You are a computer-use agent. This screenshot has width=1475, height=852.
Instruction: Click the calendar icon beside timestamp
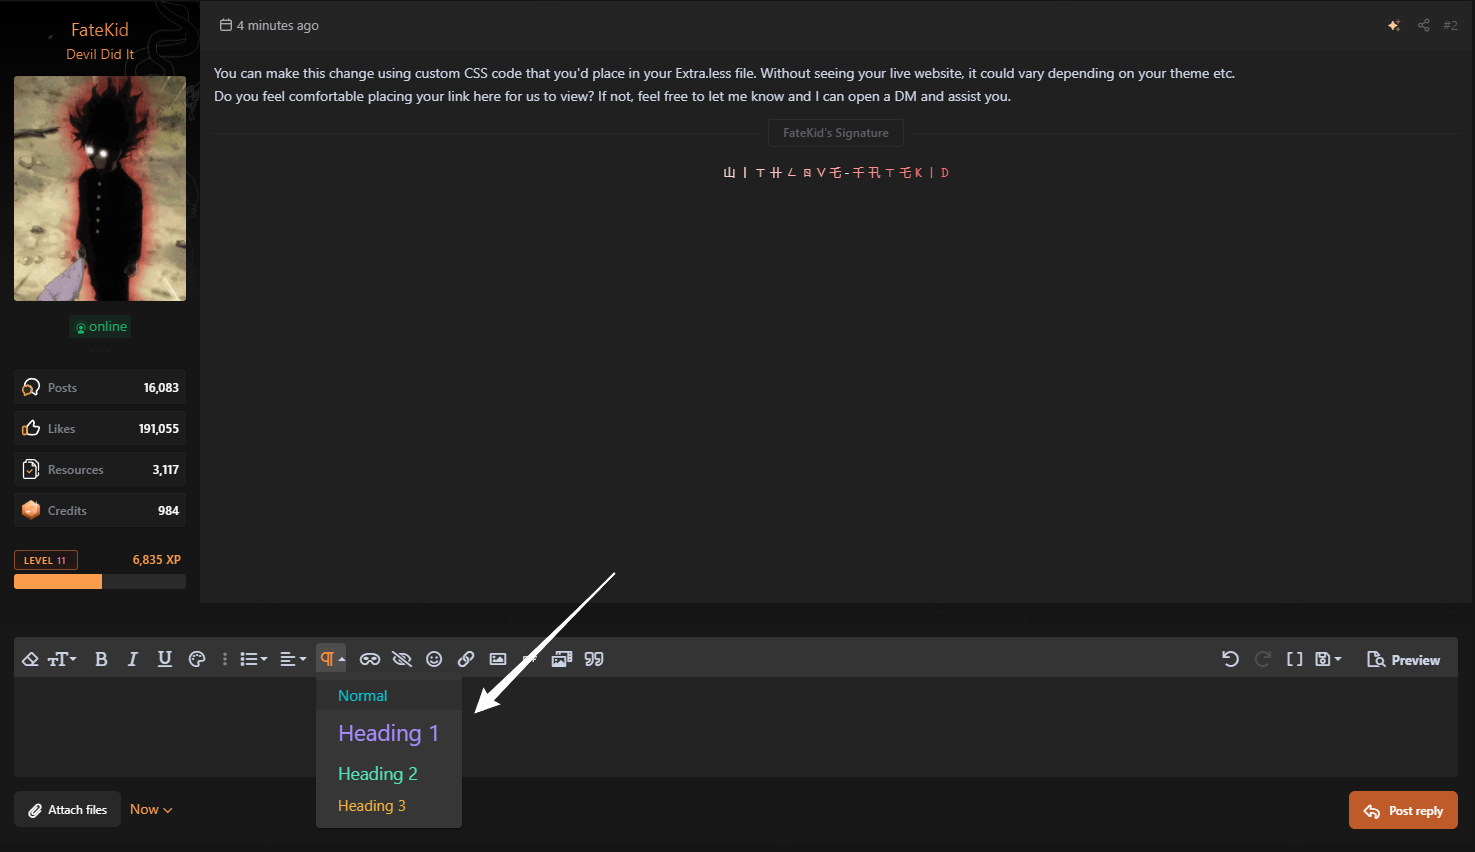226,25
